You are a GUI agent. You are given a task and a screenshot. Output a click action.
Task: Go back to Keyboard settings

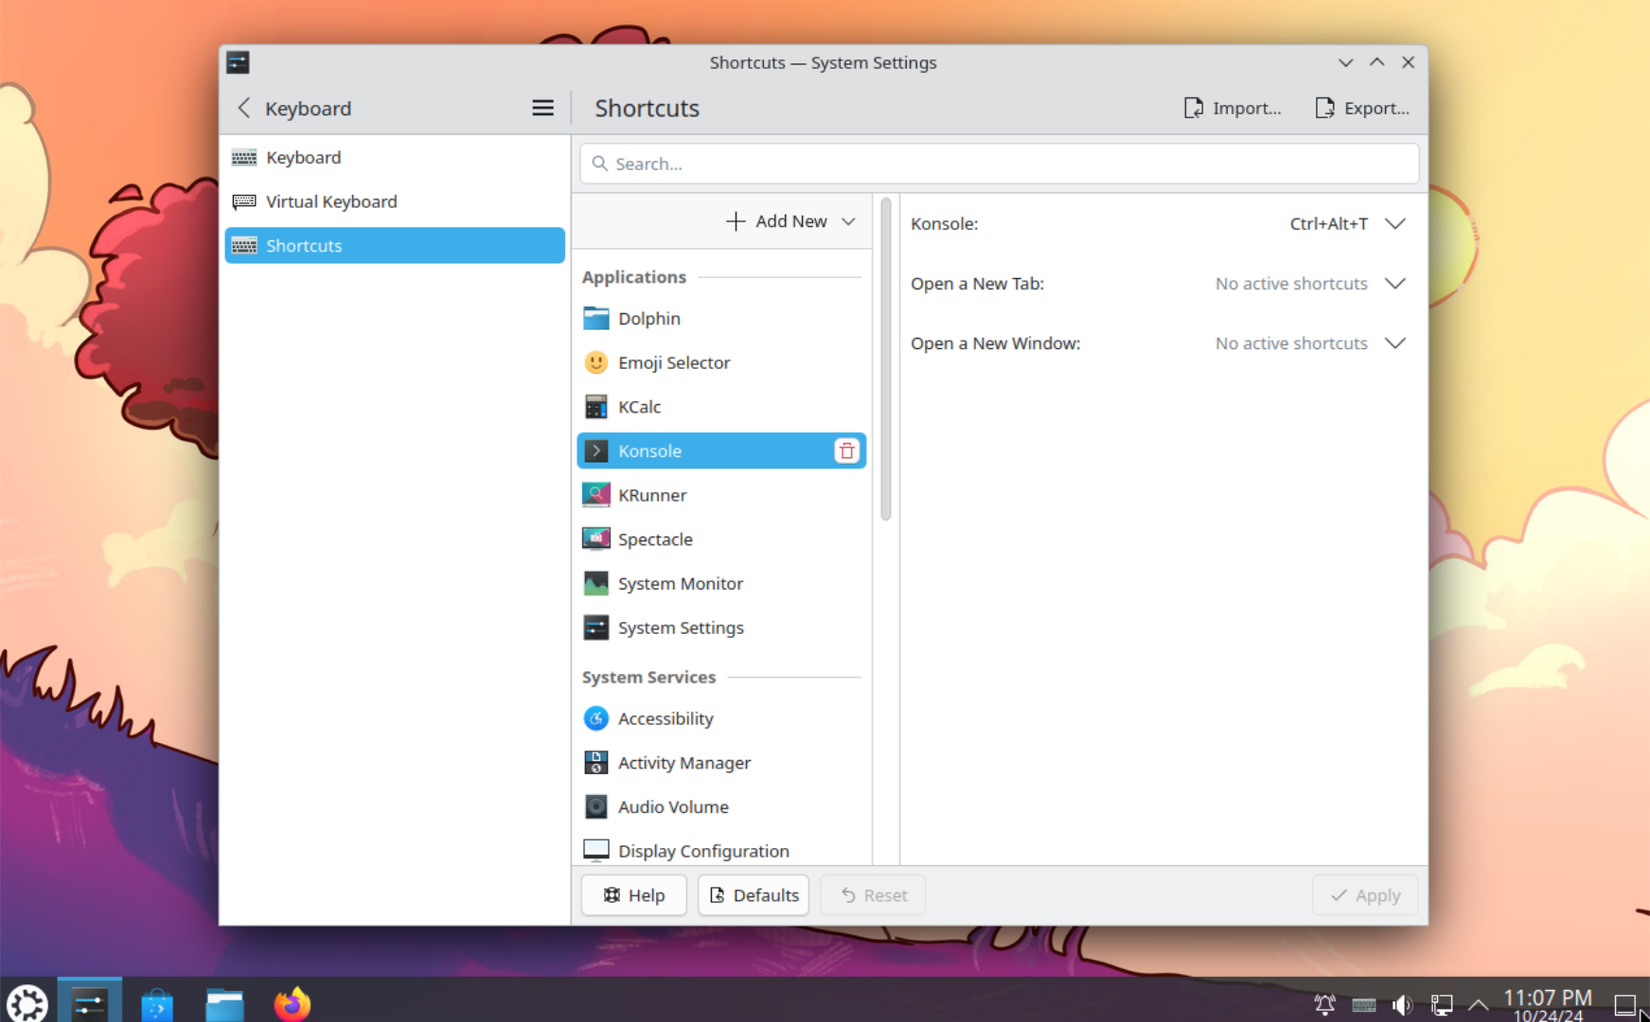tap(243, 107)
